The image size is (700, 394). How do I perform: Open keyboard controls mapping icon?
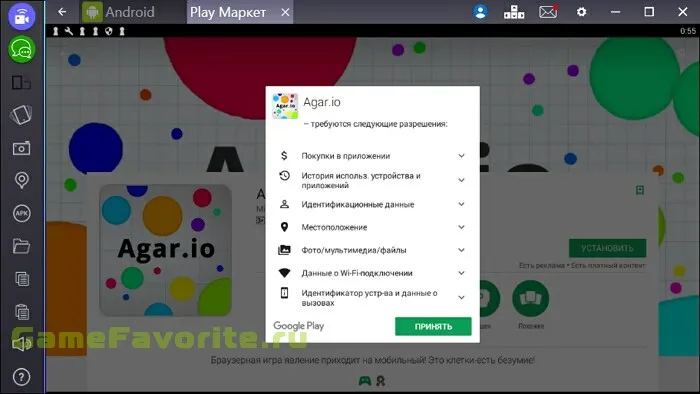tap(514, 12)
